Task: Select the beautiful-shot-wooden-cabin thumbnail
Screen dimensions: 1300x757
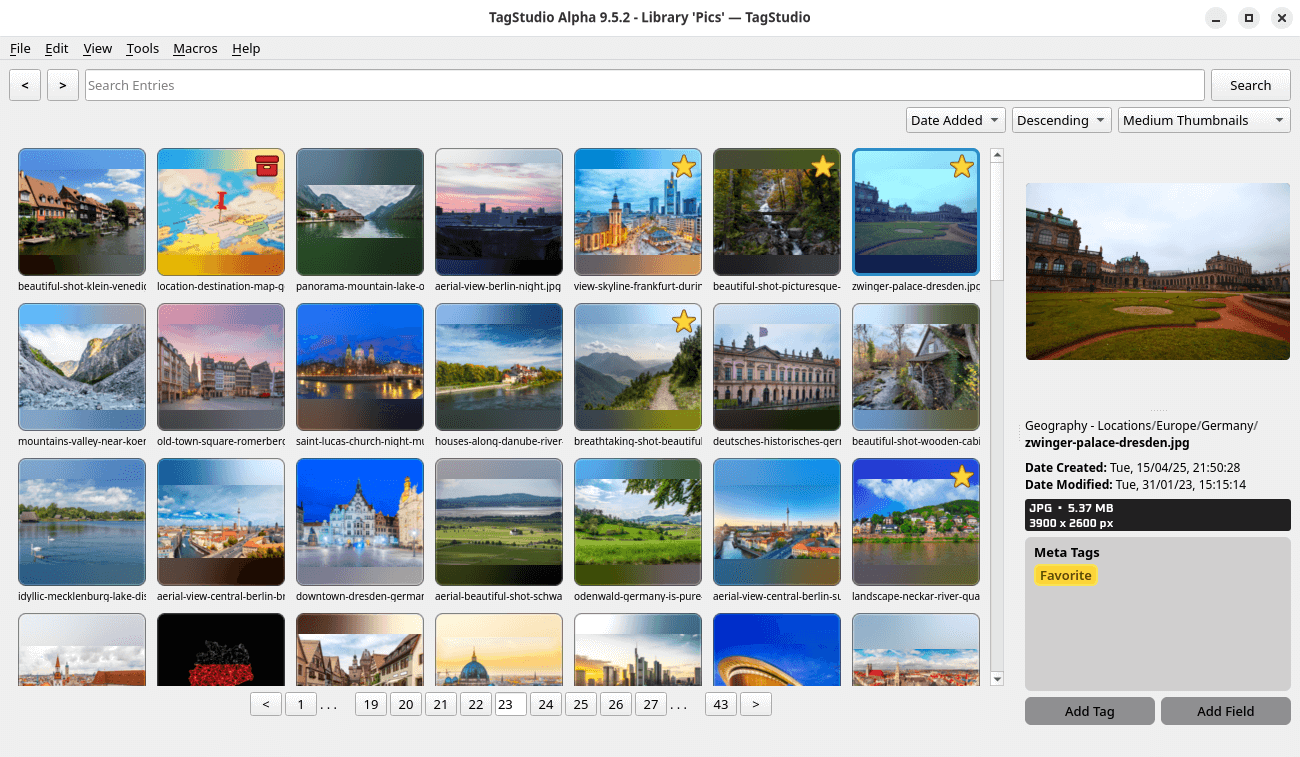Action: (x=916, y=367)
